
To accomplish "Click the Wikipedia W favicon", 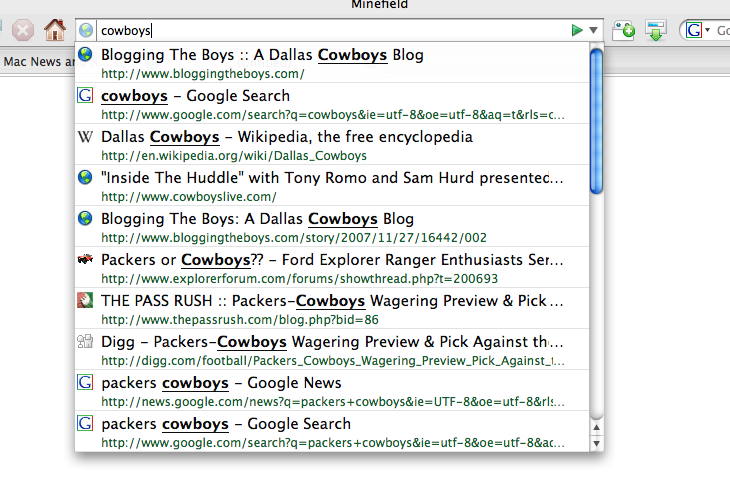I will point(85,136).
